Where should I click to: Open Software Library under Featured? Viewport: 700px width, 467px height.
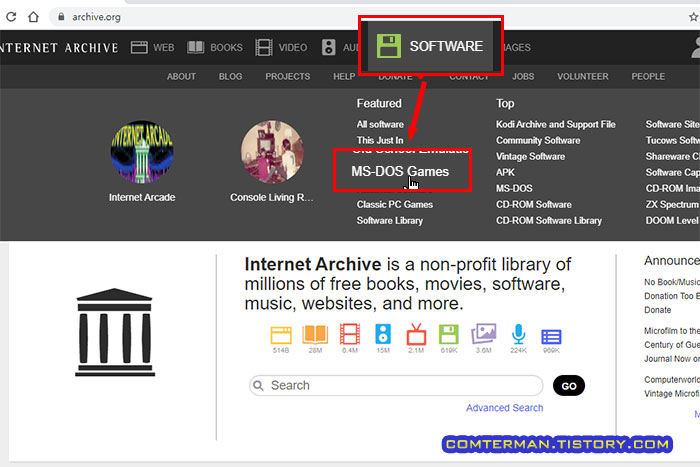[389, 221]
